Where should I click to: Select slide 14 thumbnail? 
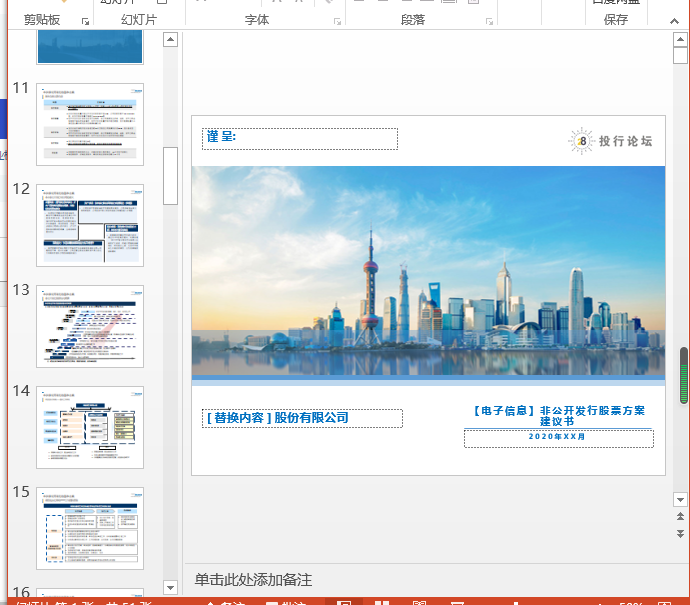[x=90, y=427]
